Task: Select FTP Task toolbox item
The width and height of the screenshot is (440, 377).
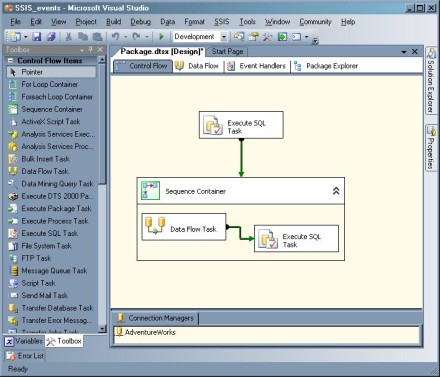Action: click(x=36, y=258)
